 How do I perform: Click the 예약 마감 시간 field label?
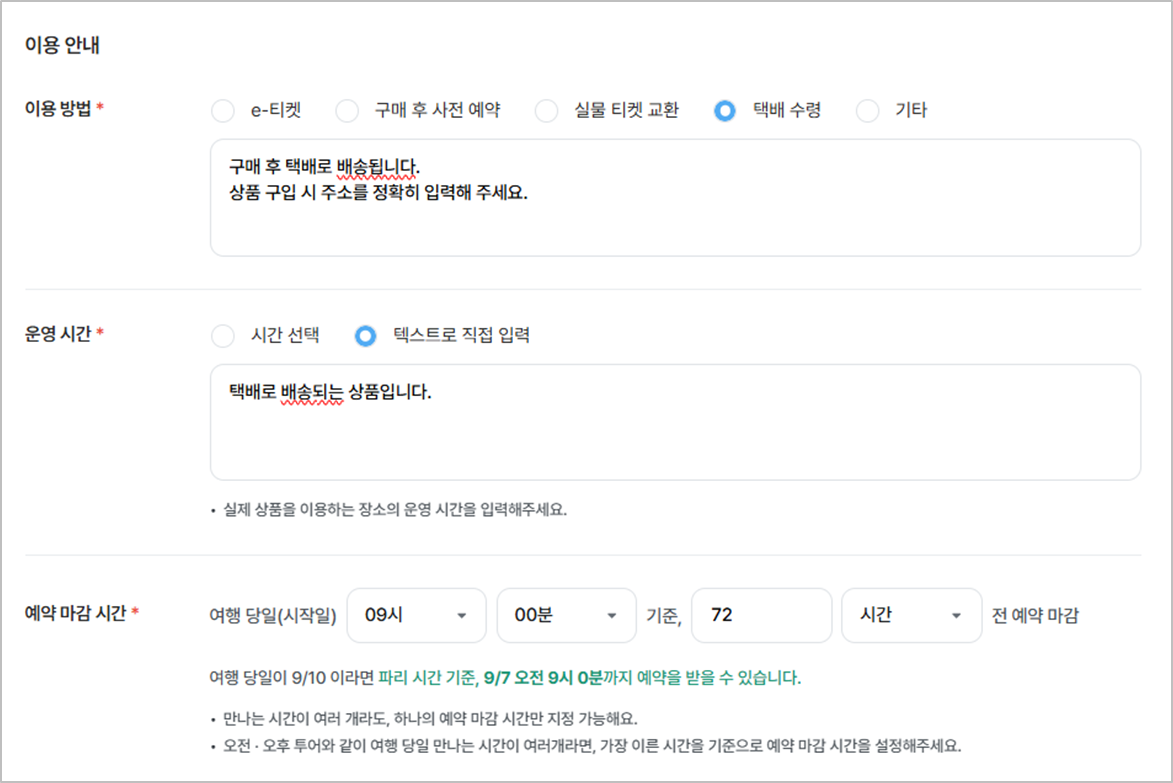click(x=74, y=614)
